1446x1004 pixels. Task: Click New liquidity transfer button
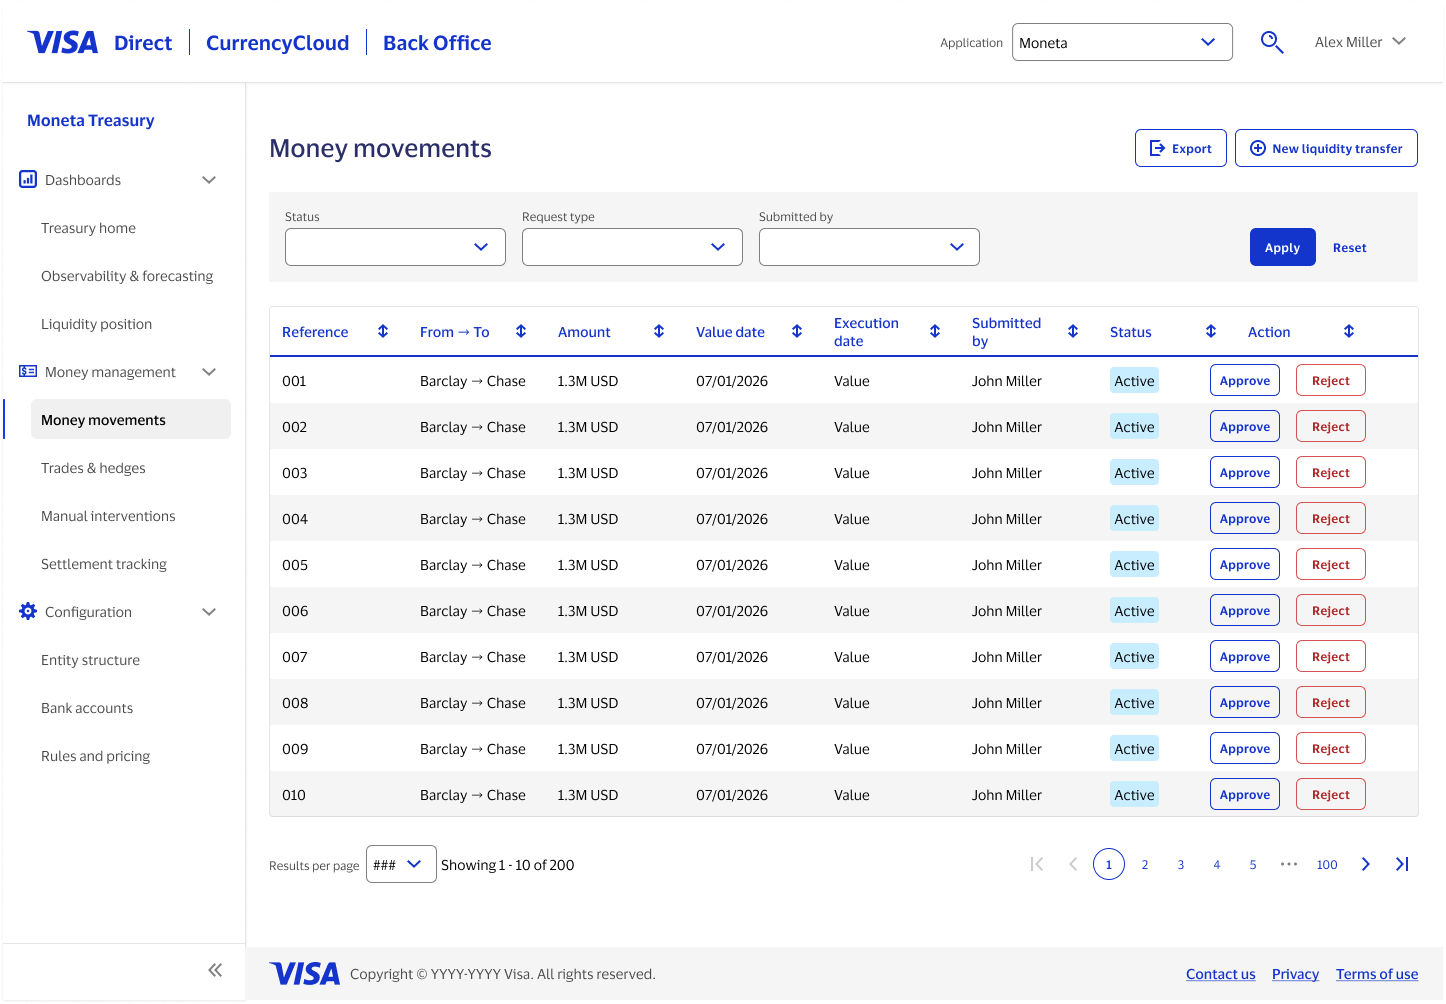click(x=1326, y=148)
